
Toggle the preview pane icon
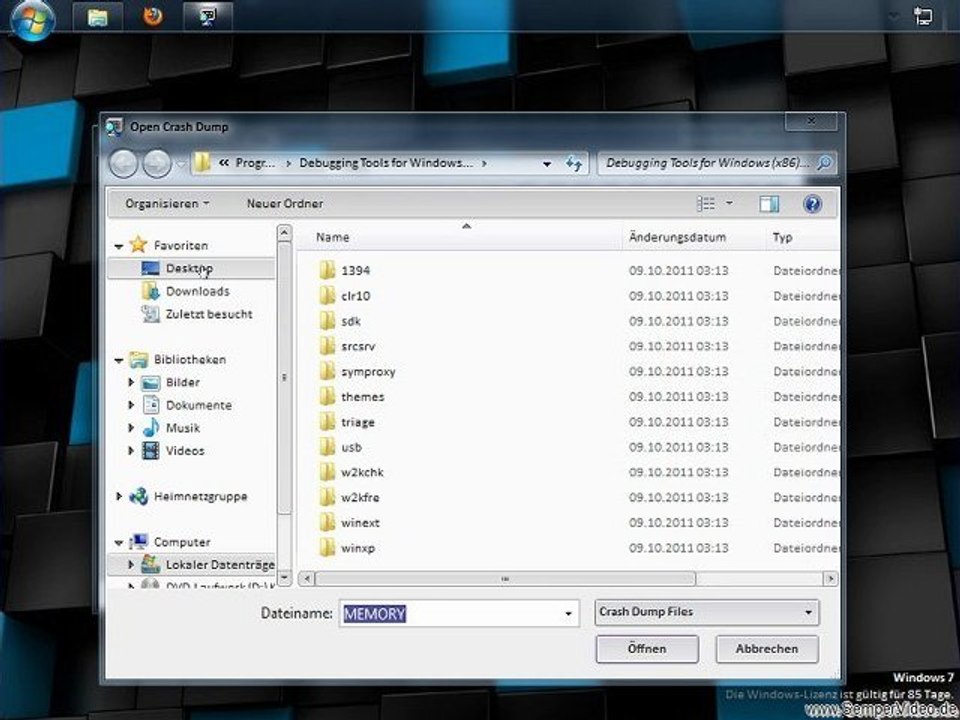[x=769, y=204]
